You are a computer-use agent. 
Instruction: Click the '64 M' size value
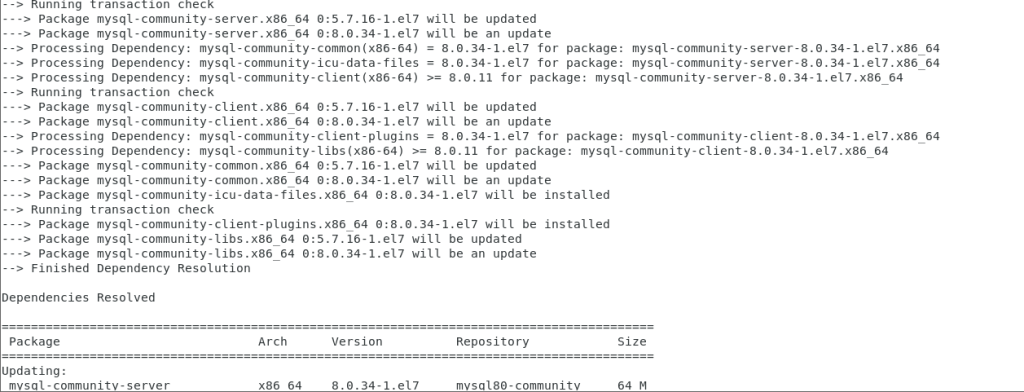coord(632,385)
